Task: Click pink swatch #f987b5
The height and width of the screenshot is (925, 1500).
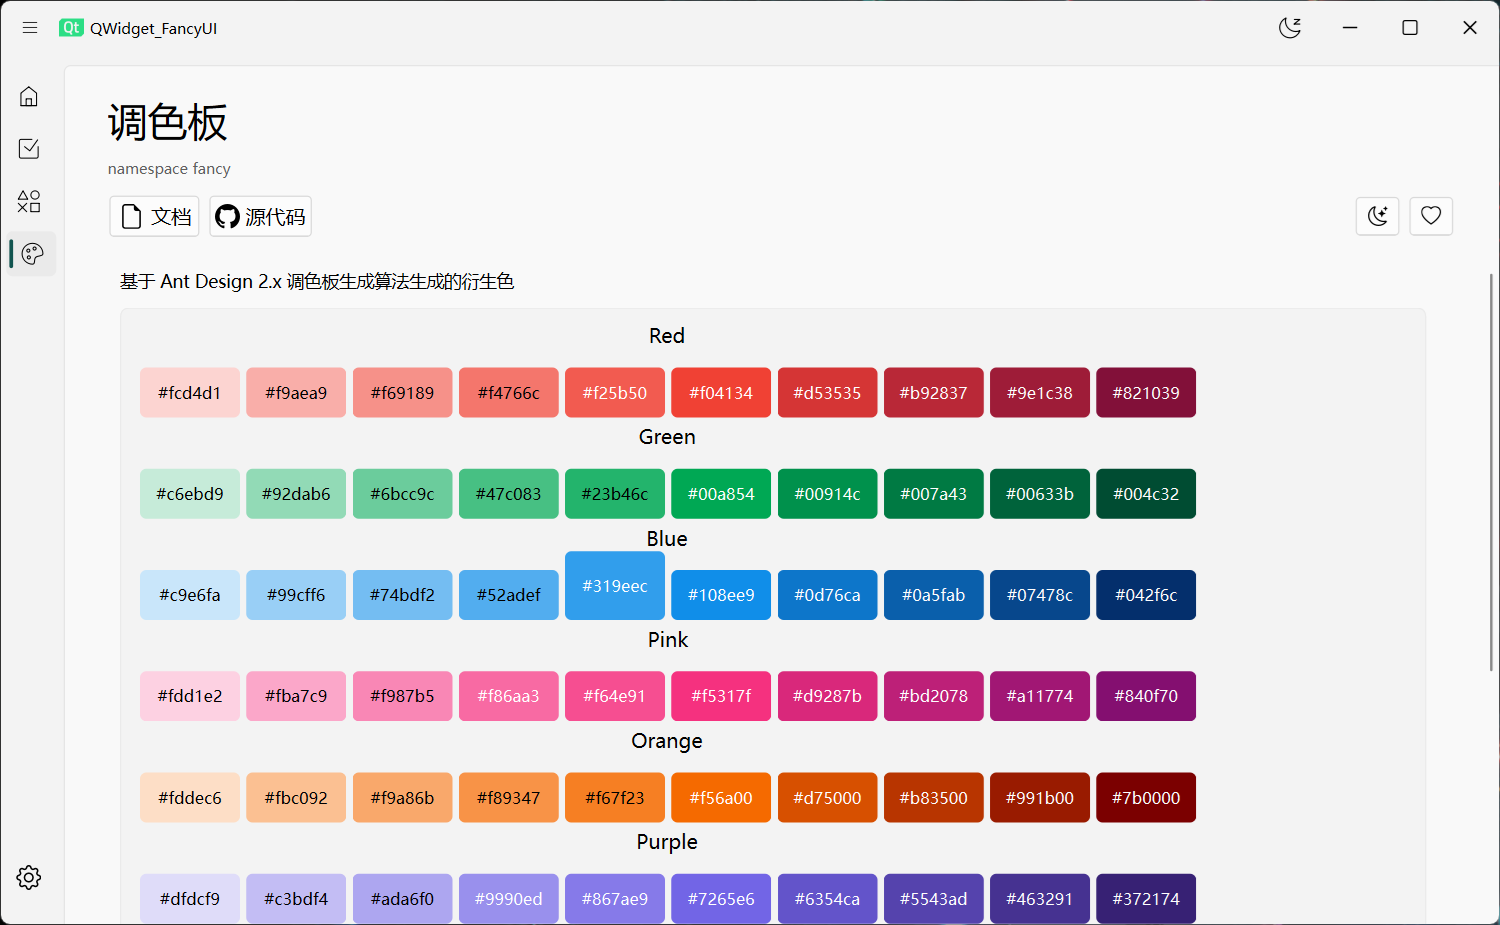Action: [402, 696]
